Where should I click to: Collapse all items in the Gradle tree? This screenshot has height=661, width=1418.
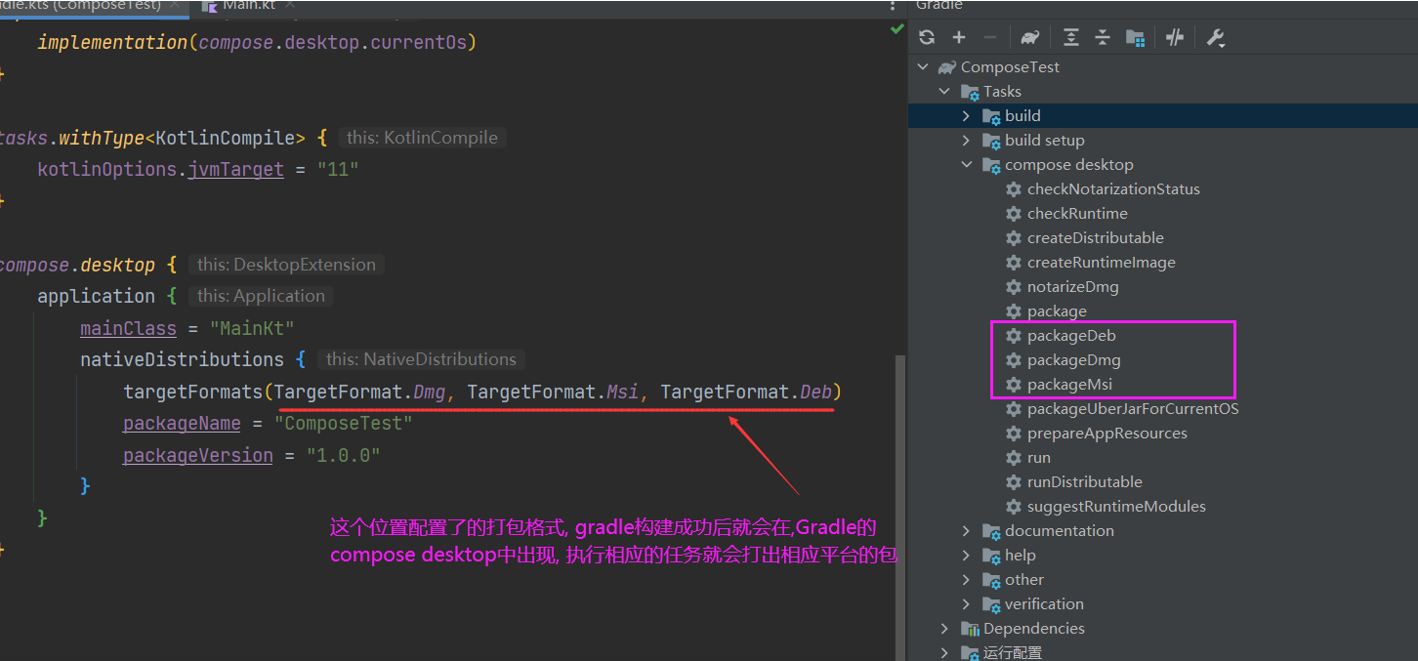1102,37
